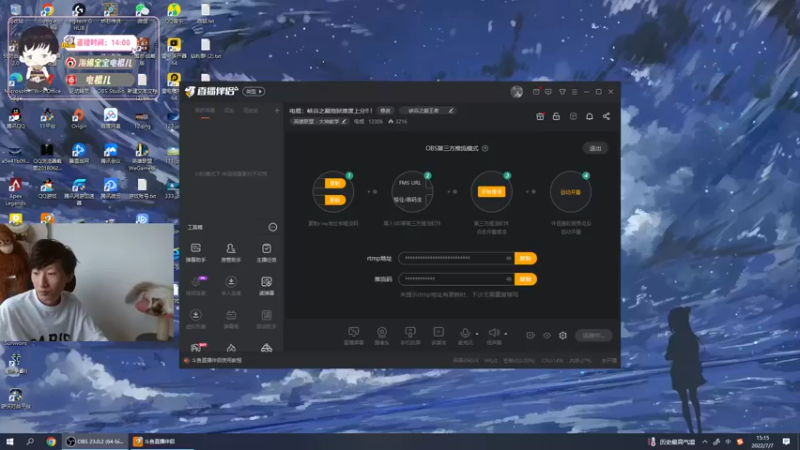
Task: Toggle the eye preview icon in bottom bar
Action: tap(547, 335)
